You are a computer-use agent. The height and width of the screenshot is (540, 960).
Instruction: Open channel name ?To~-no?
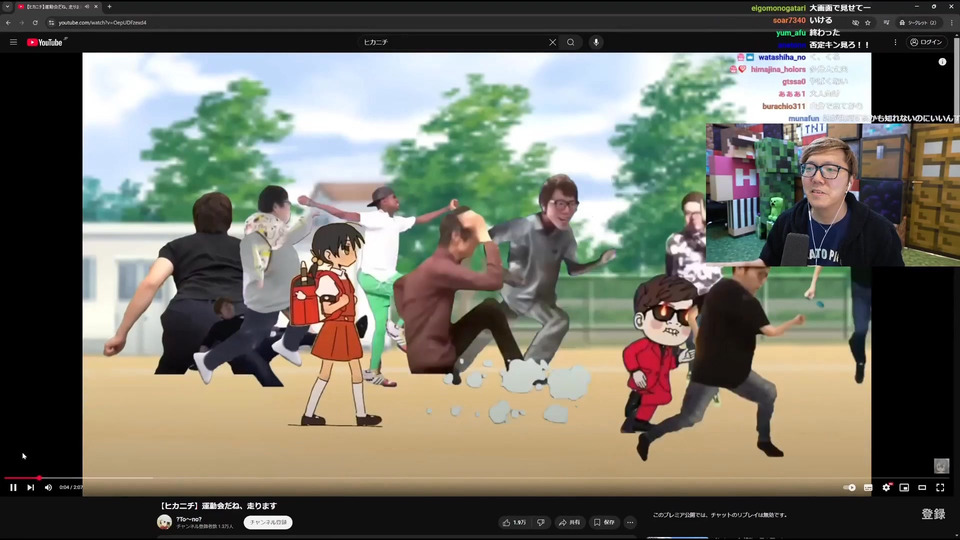pos(189,519)
